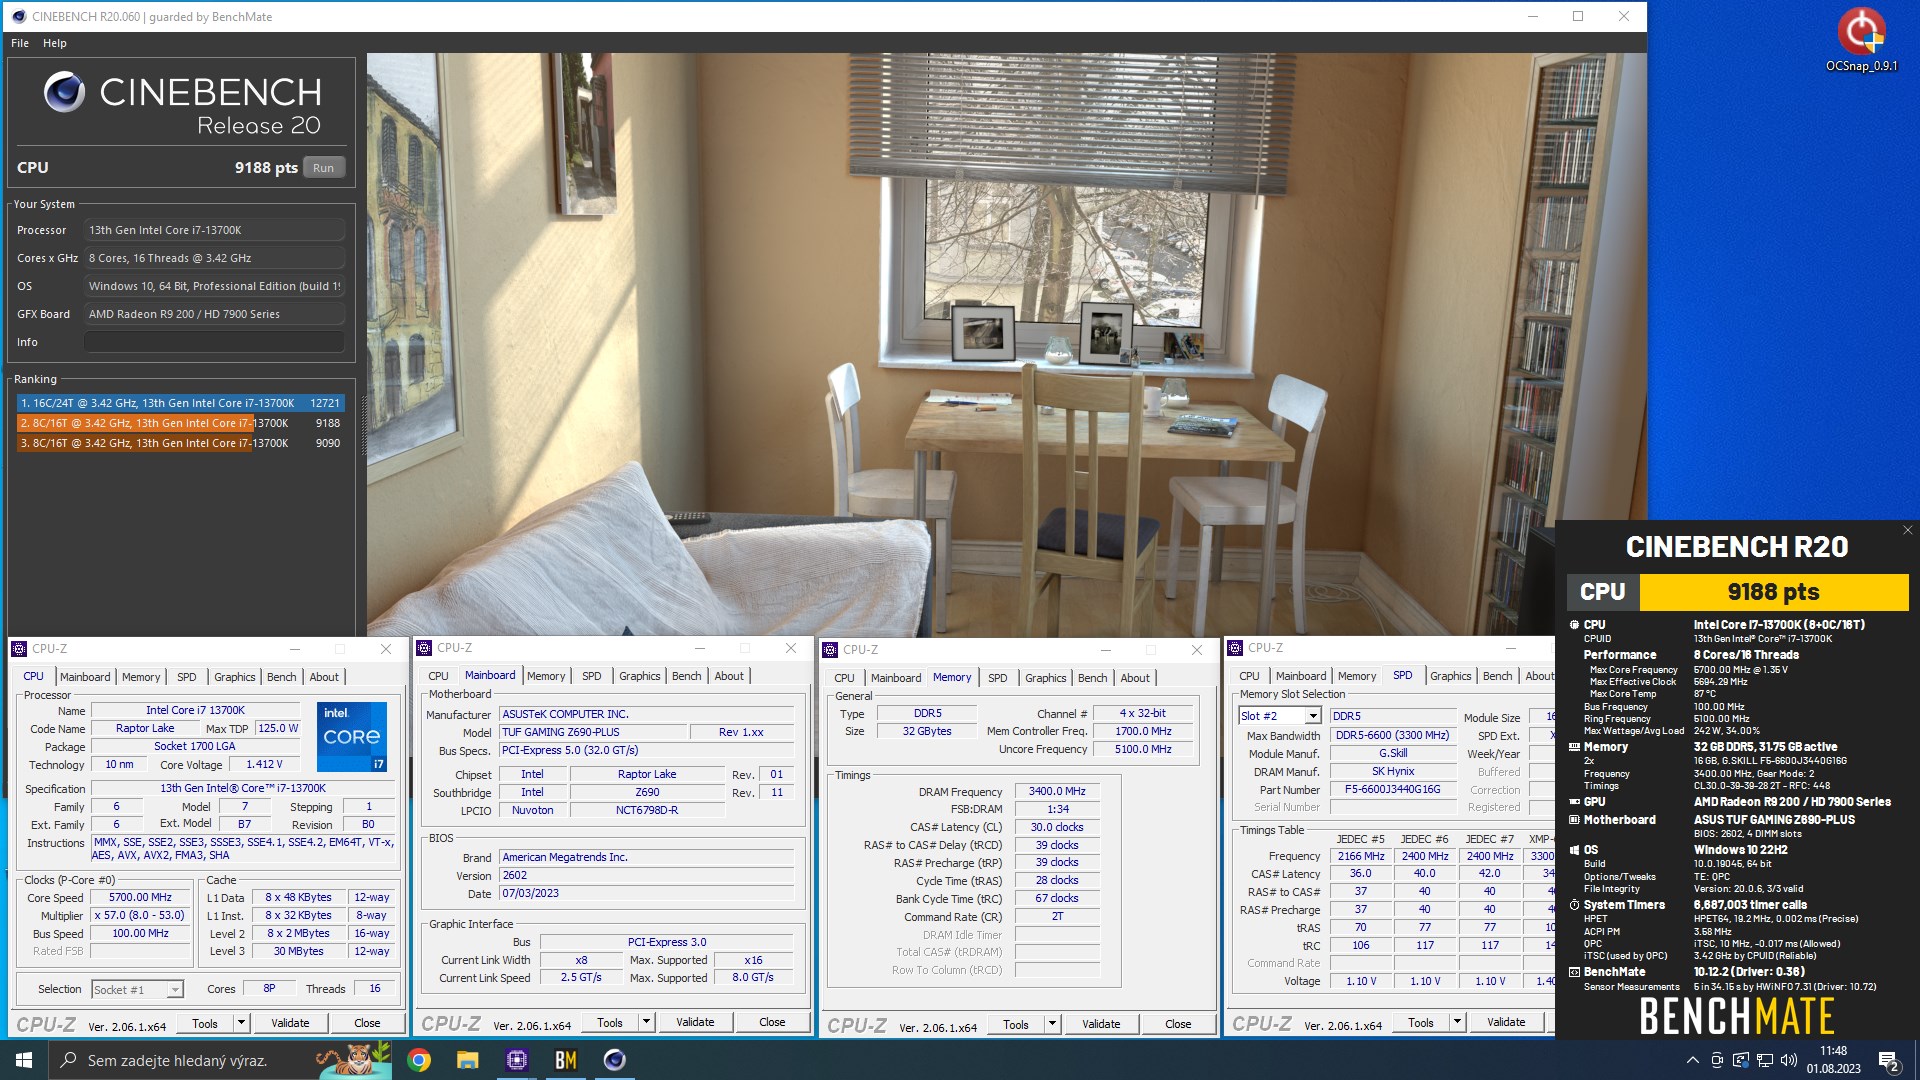Click the Meet Now camera tray icon

pos(1717,1060)
